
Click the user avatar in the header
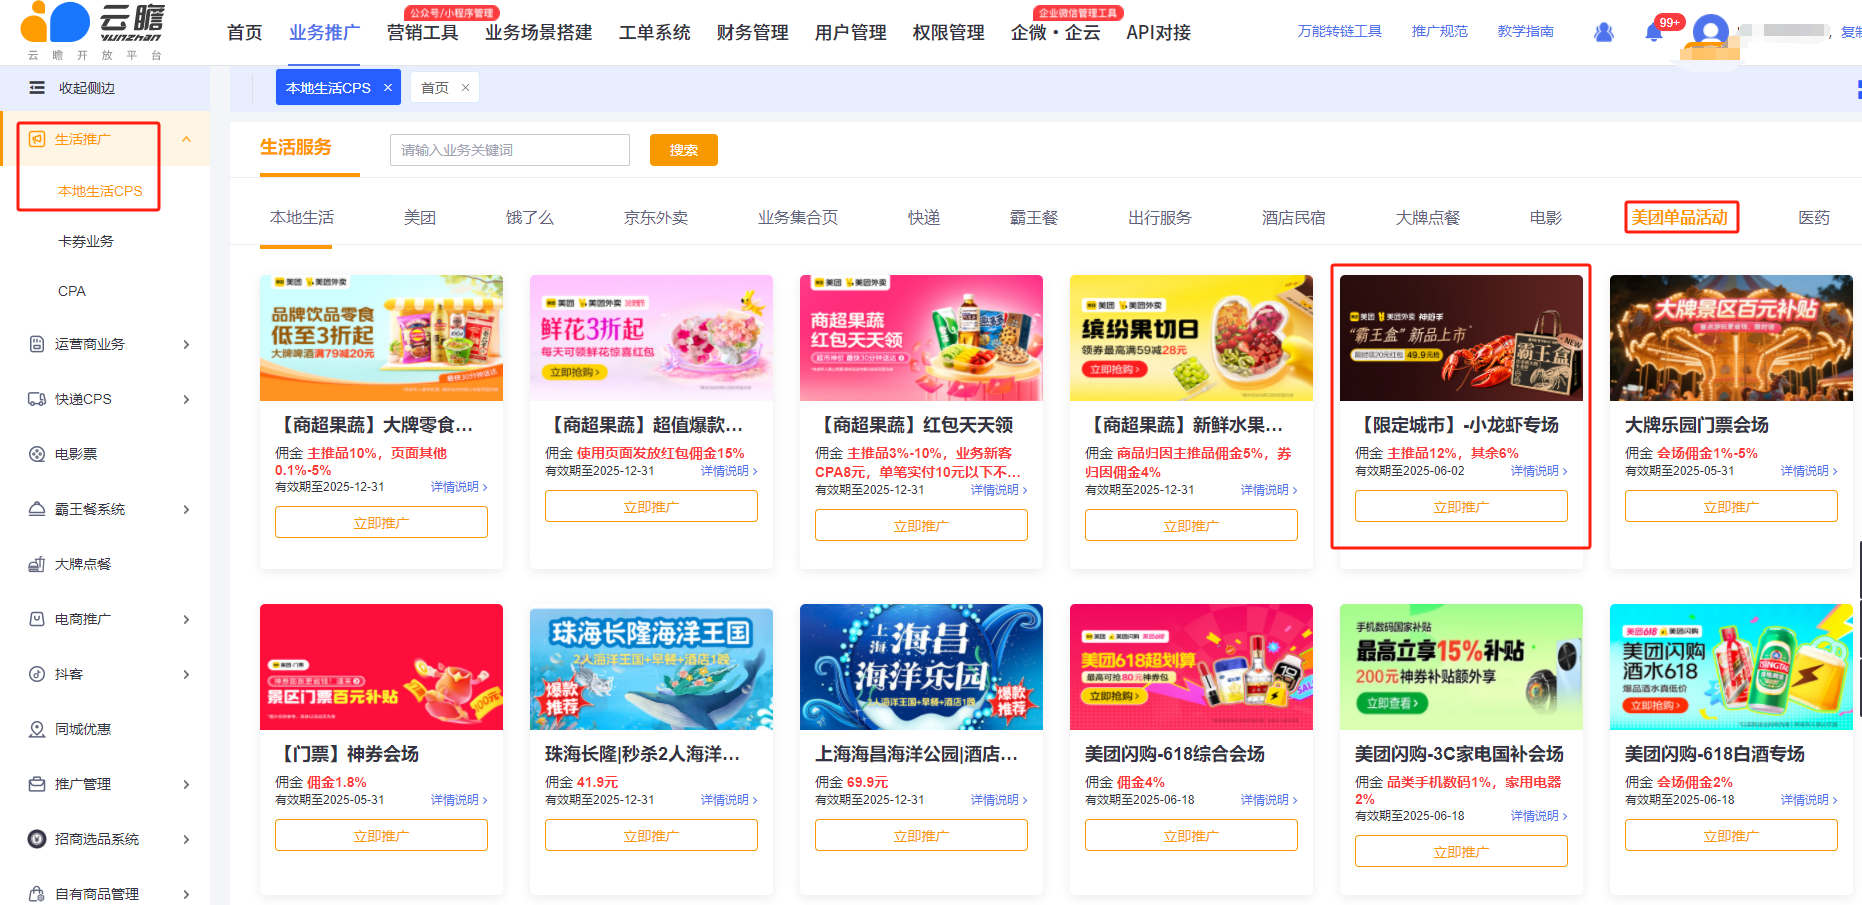(x=1711, y=32)
